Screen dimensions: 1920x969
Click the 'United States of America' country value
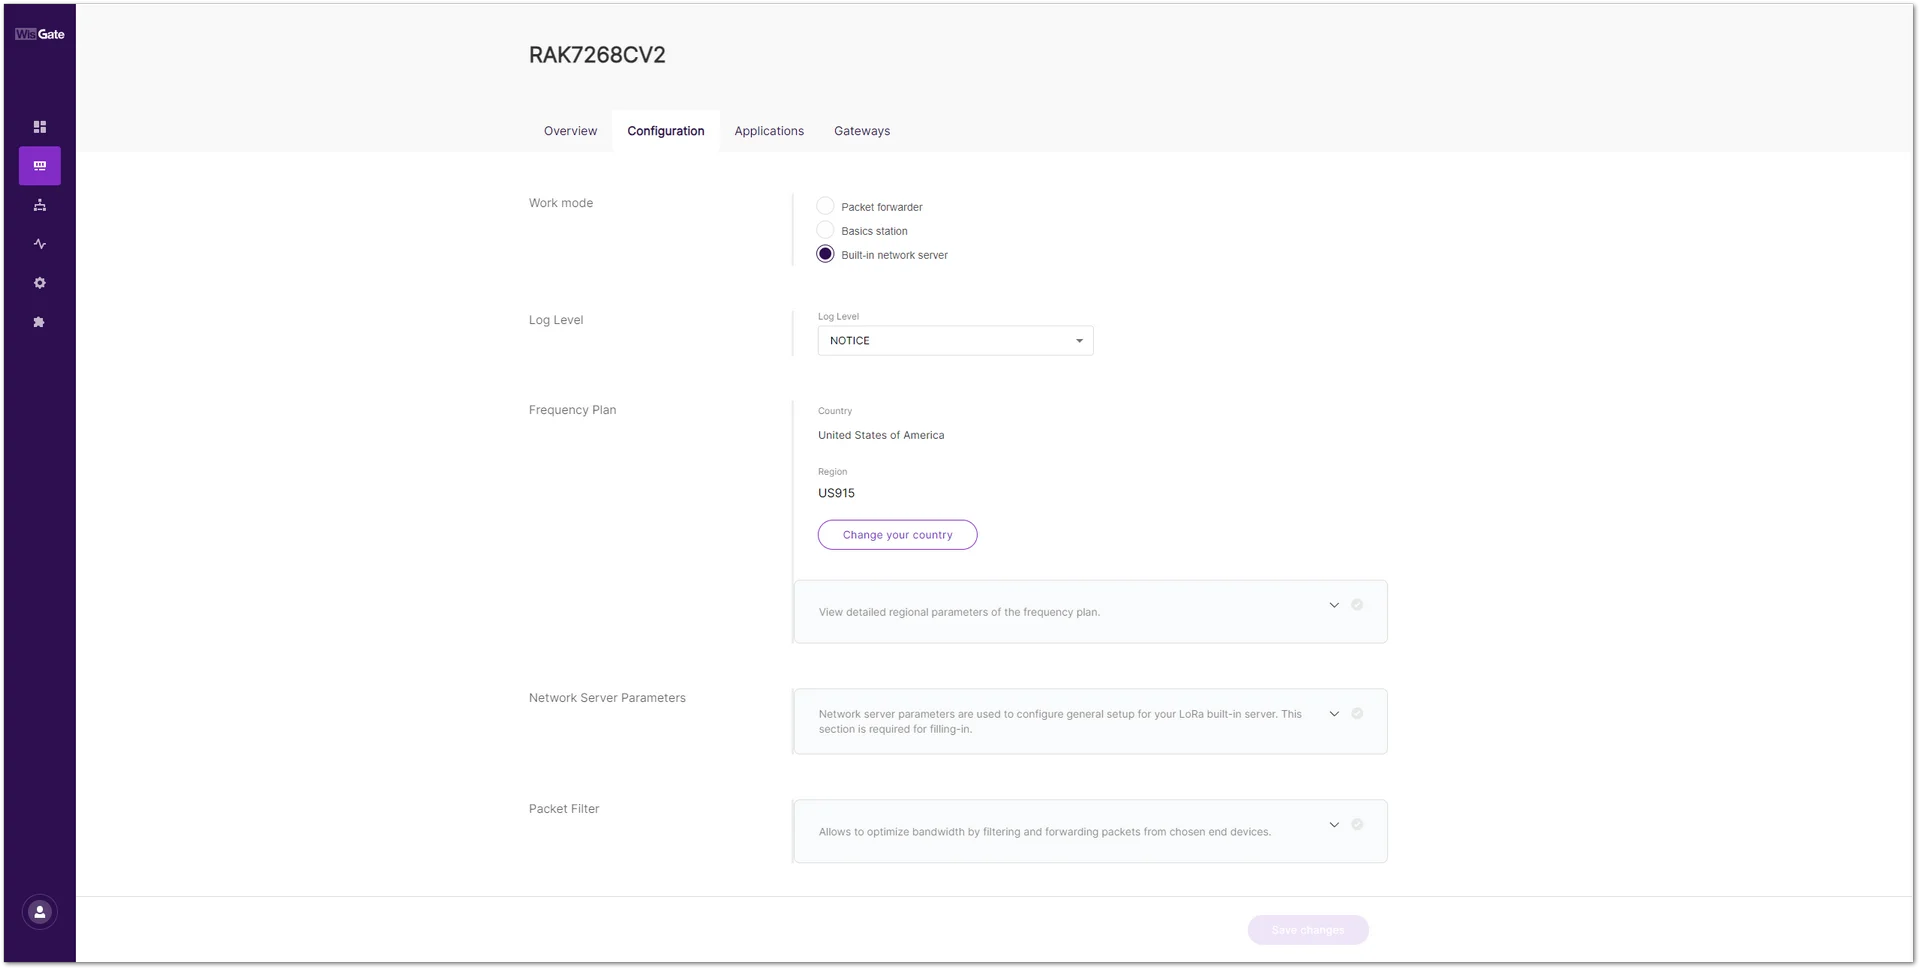click(x=881, y=435)
